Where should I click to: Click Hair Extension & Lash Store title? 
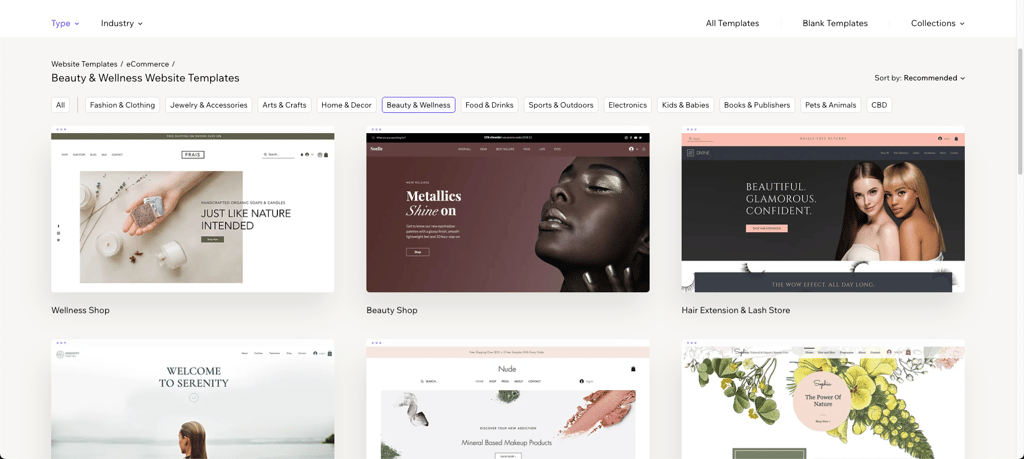tap(735, 310)
